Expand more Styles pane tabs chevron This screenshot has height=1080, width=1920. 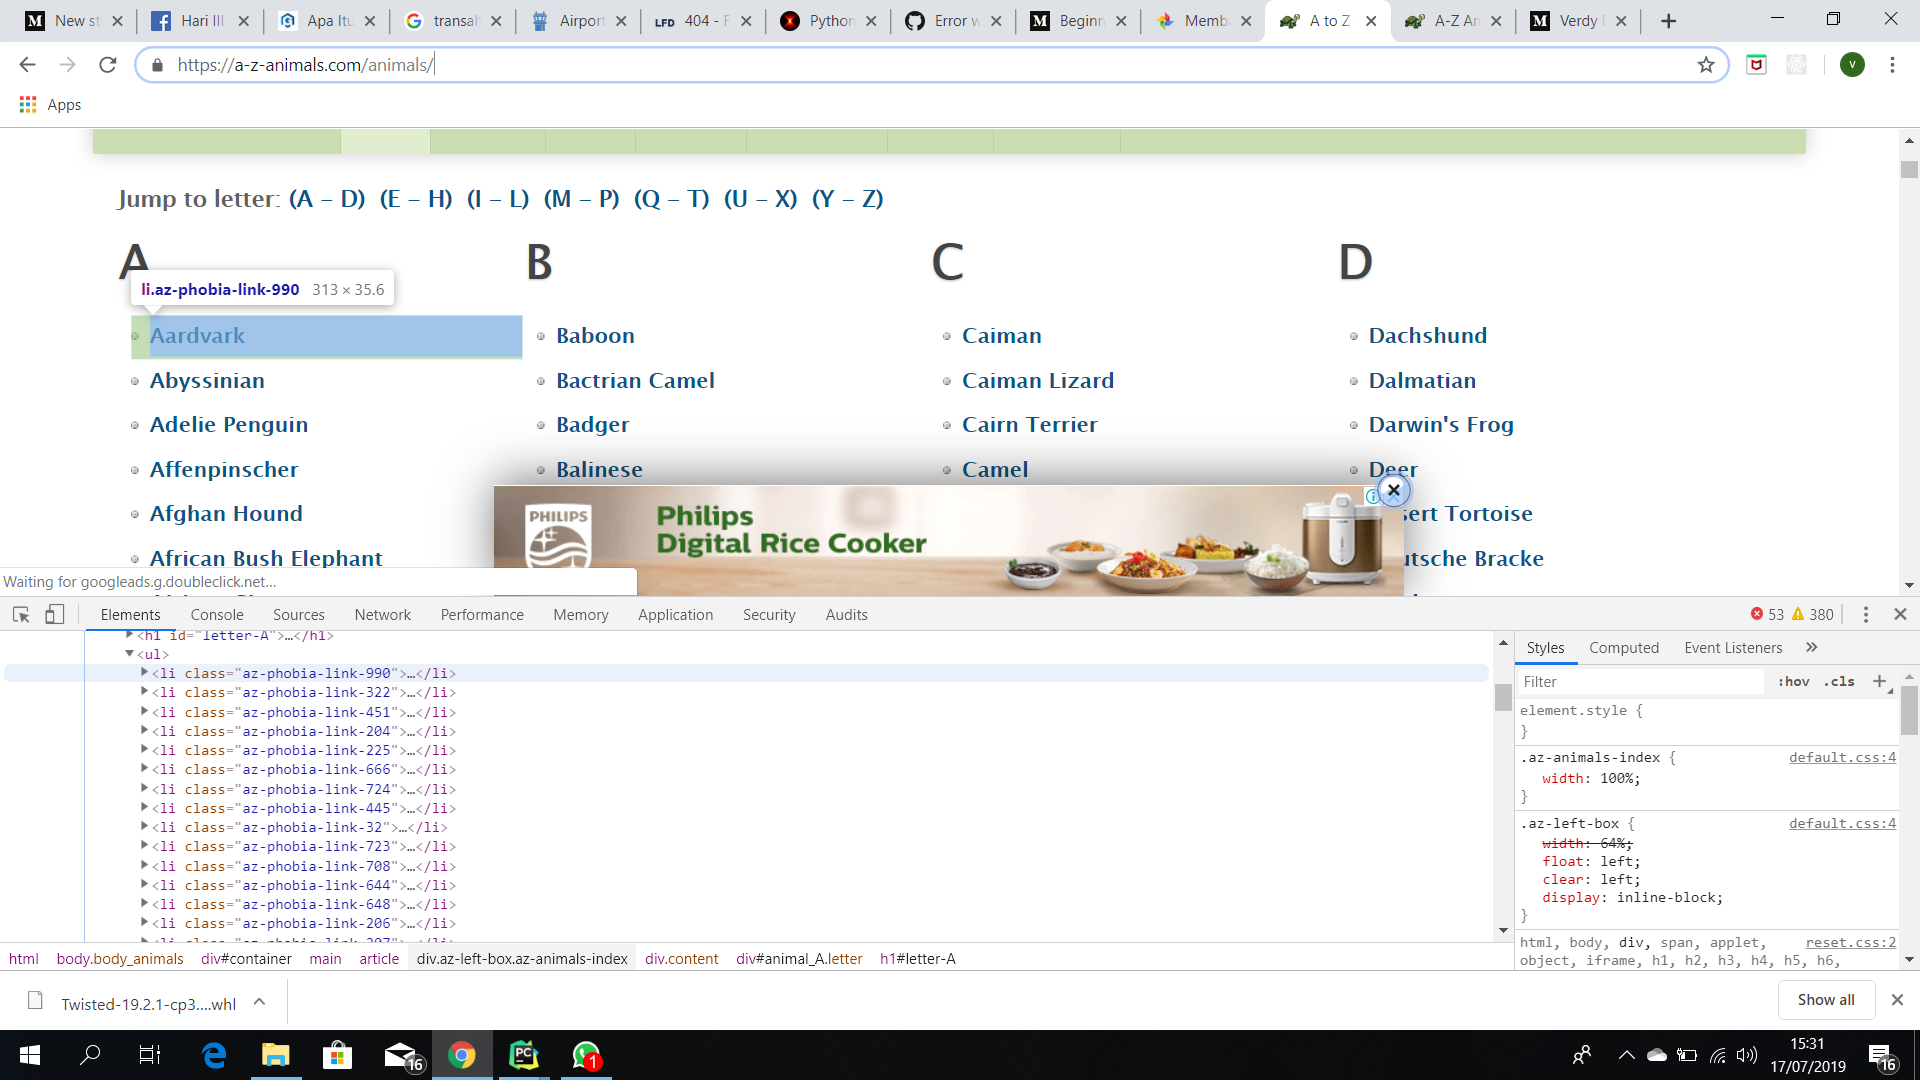click(1811, 647)
